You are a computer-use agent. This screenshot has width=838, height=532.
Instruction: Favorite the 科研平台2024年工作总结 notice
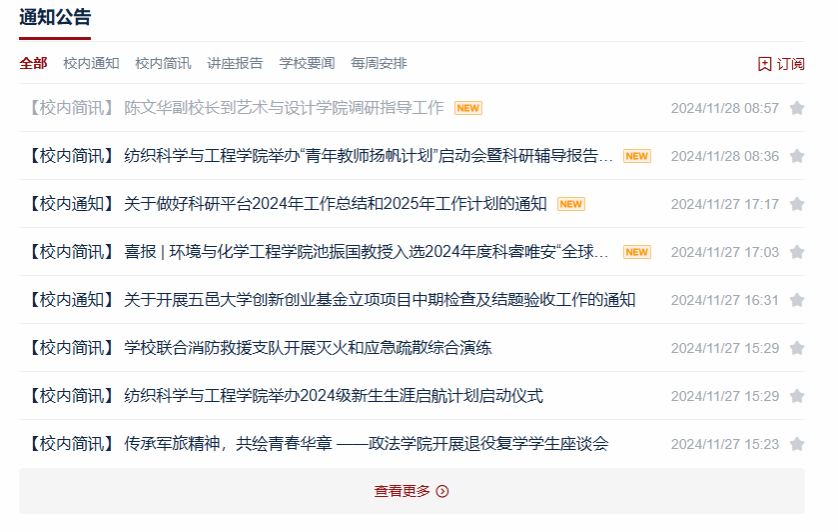click(797, 204)
